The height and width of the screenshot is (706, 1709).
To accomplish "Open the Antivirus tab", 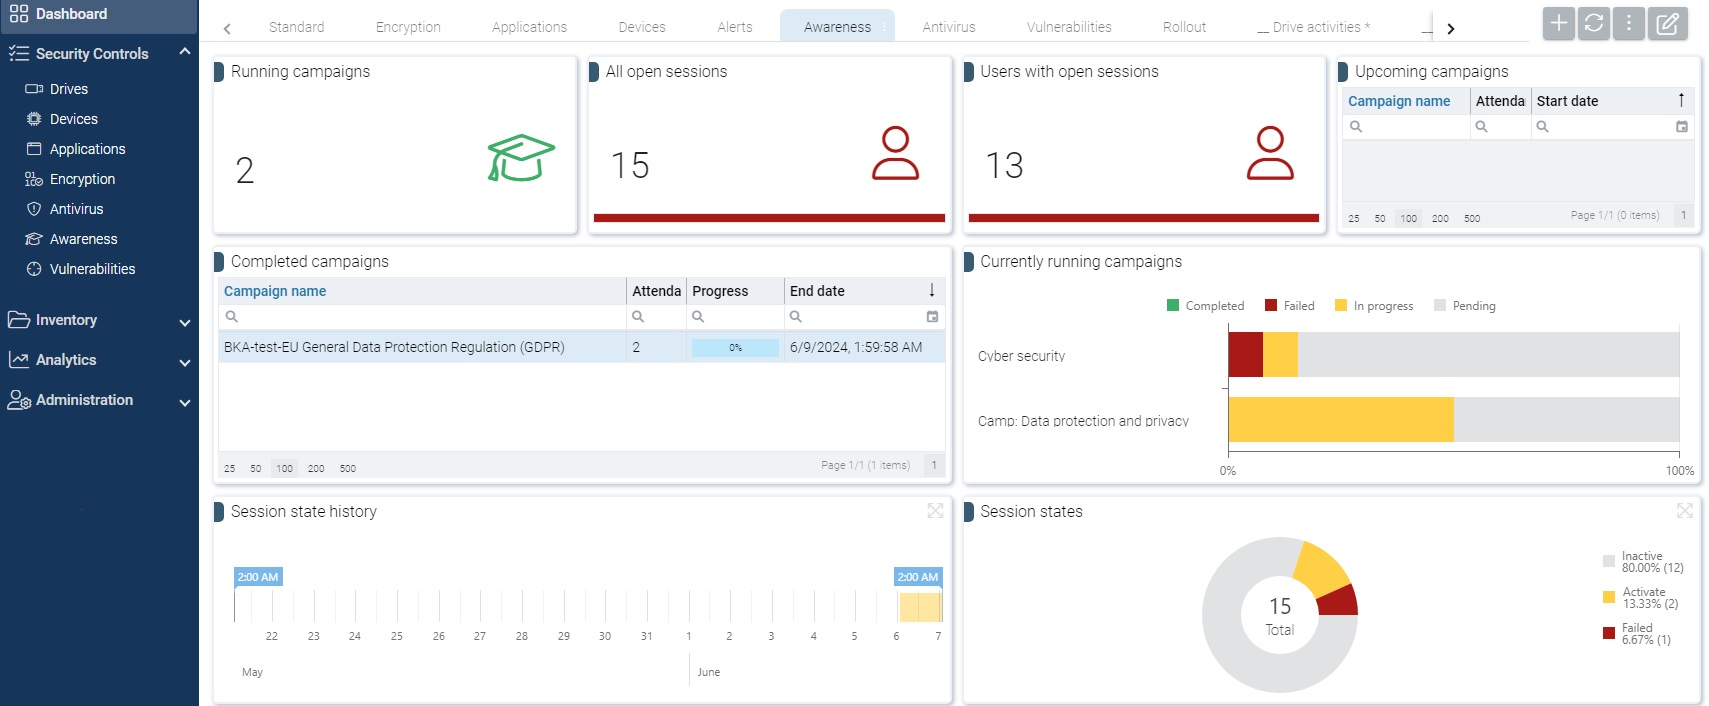I will click(948, 27).
